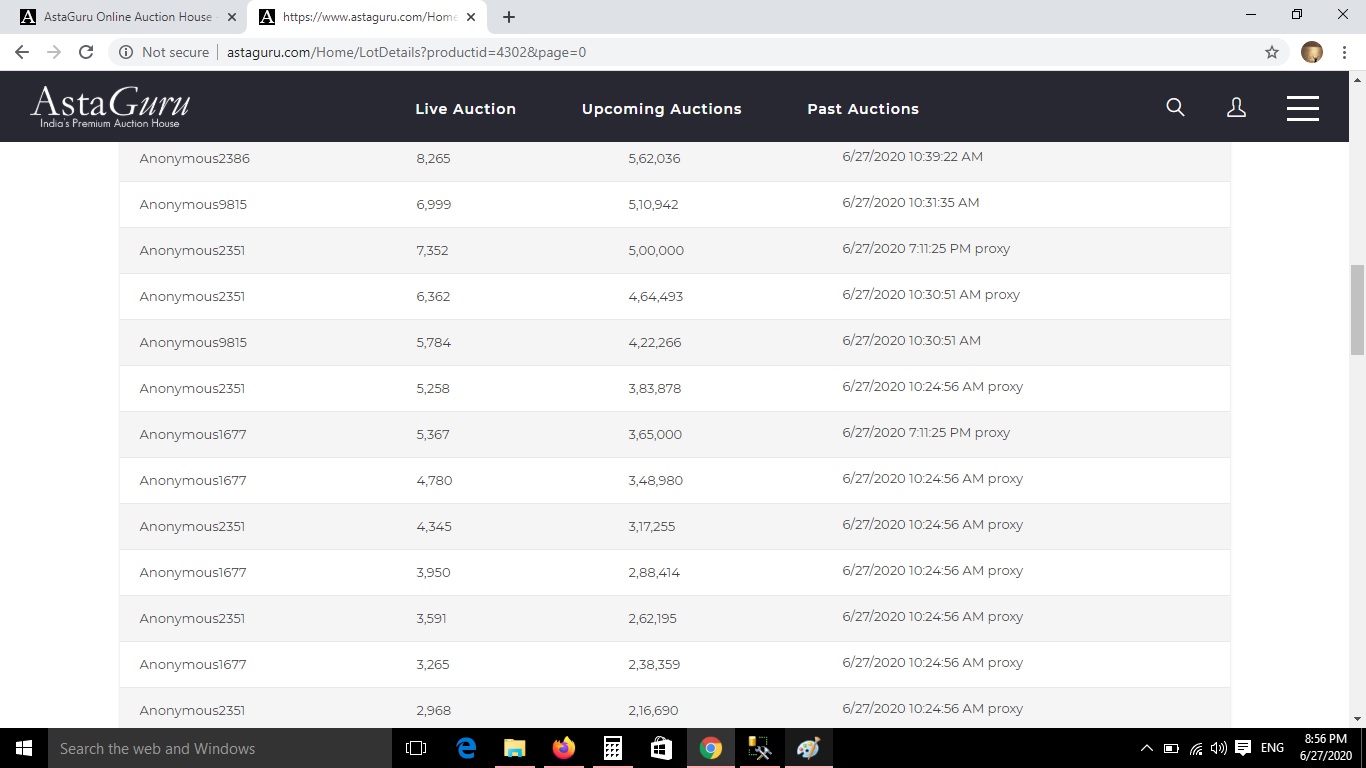
Task: Switch to AstaGuru Online Auction House tab
Action: pyautogui.click(x=125, y=17)
